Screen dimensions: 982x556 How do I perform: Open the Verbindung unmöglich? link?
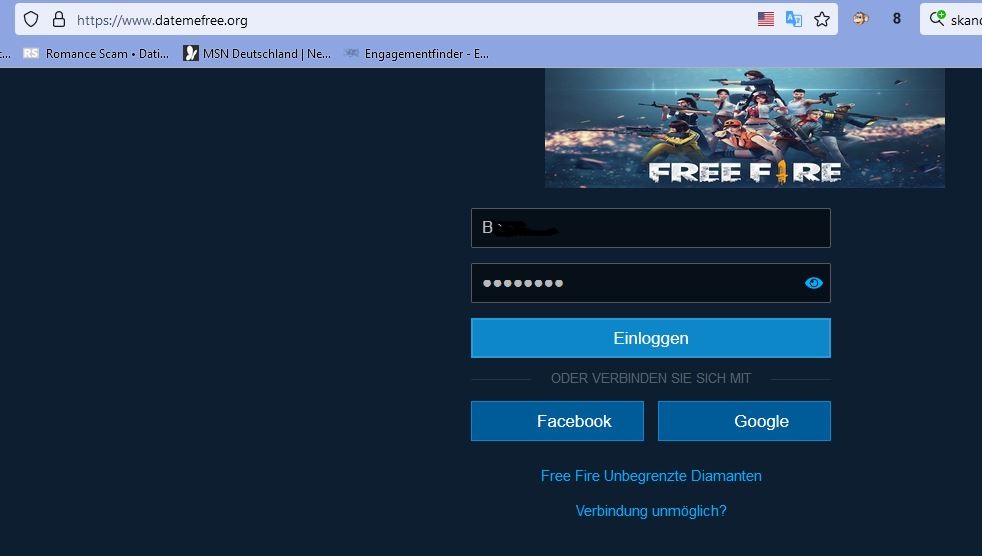tap(651, 511)
